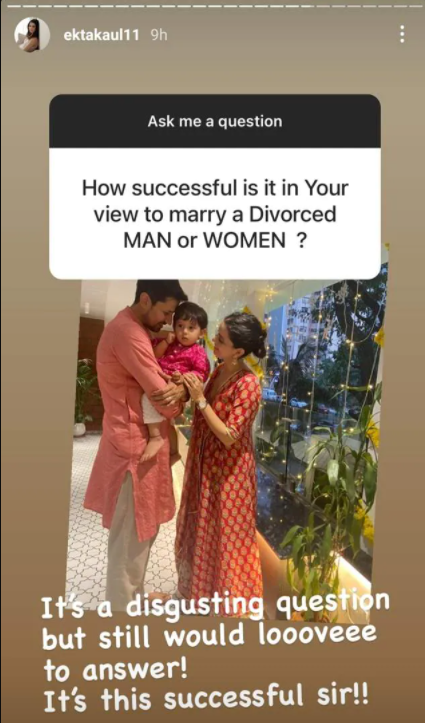Select the divorced man or women question box
The height and width of the screenshot is (723, 425).
215,213
